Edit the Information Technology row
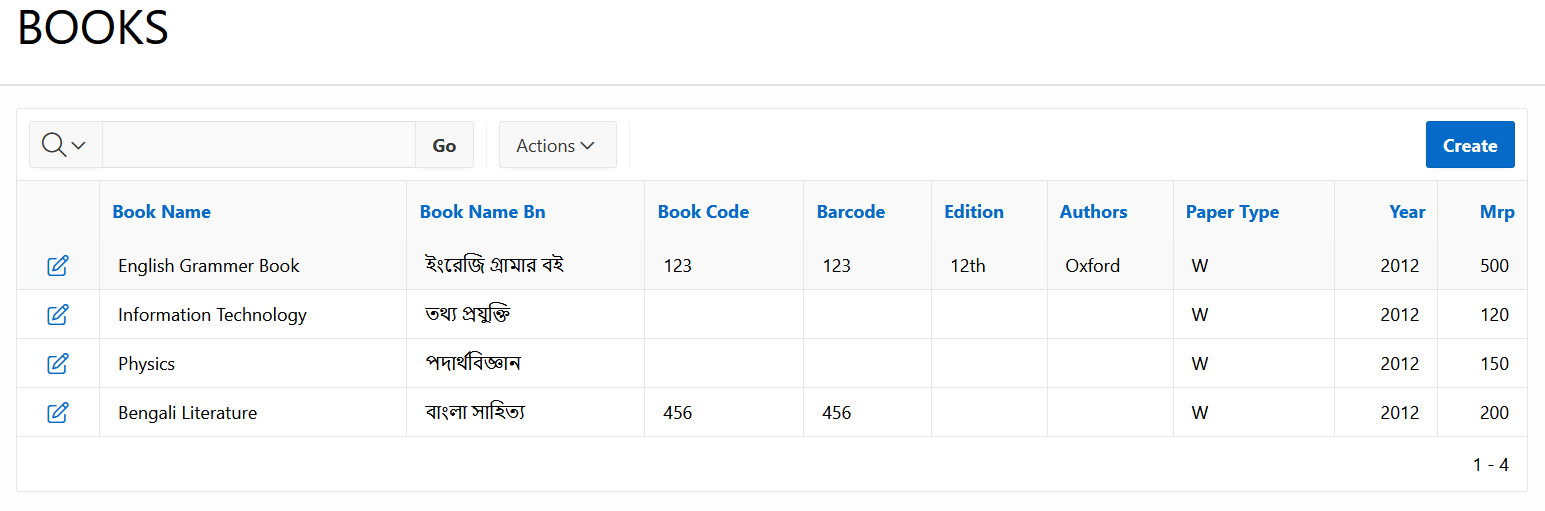This screenshot has width=1545, height=511. pyautogui.click(x=58, y=314)
